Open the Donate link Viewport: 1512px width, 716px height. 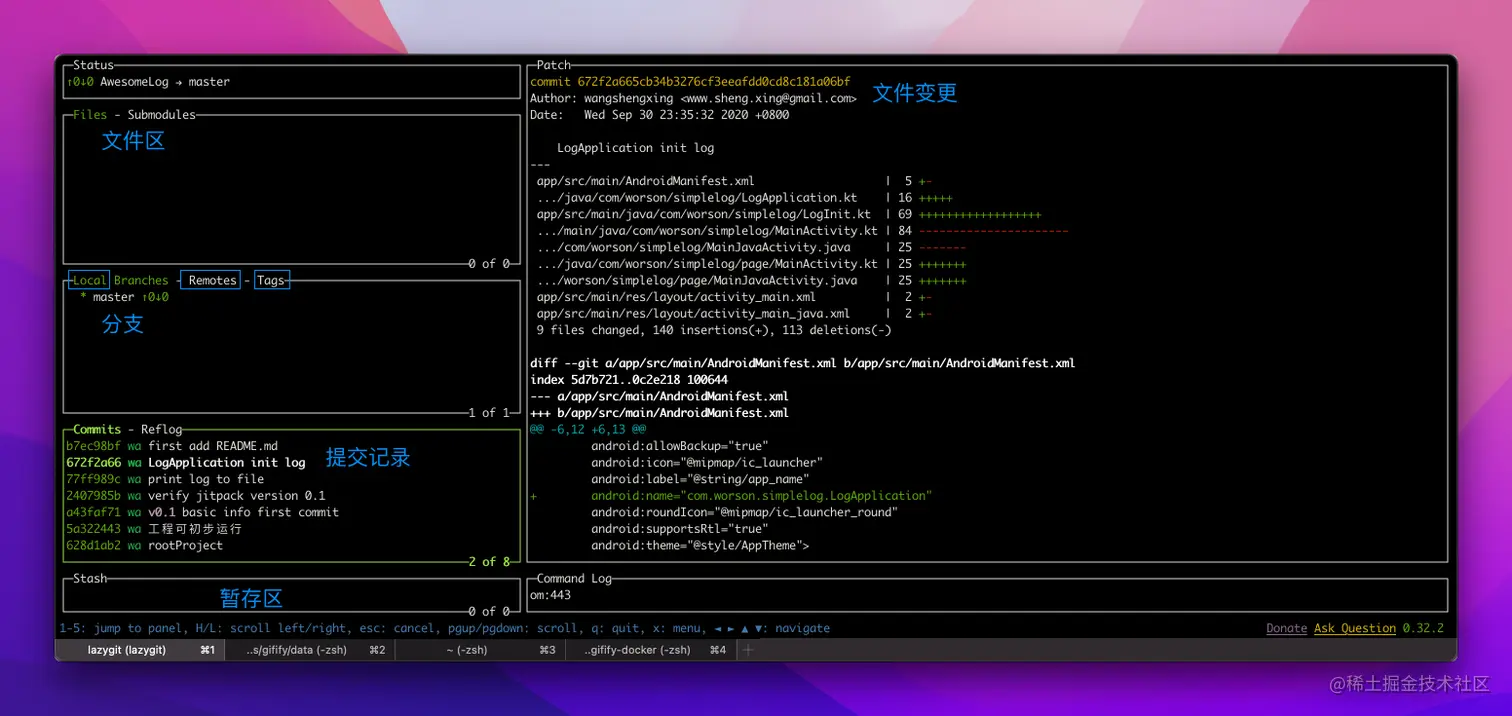pyautogui.click(x=1286, y=629)
